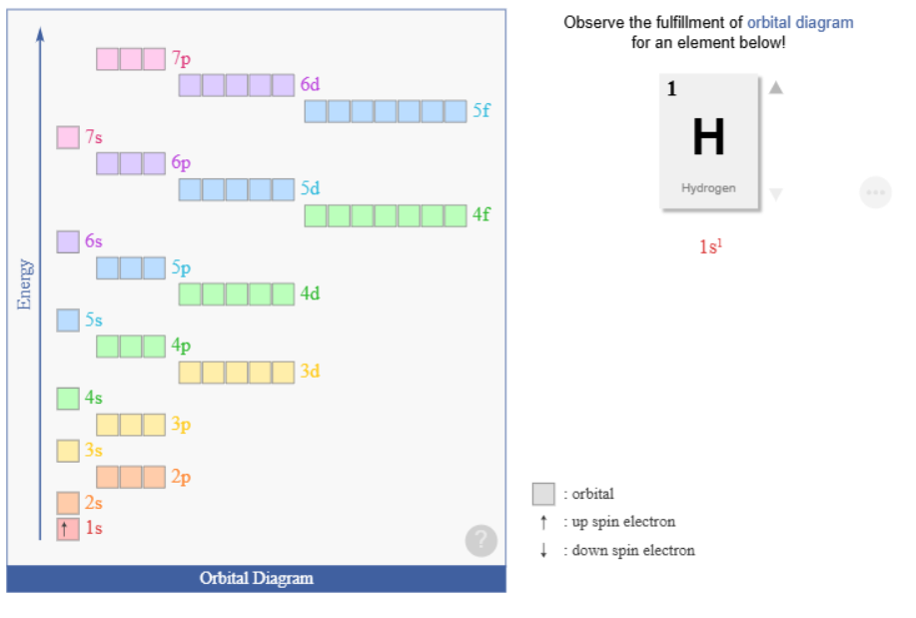Click the last 4f orbital box
Image resolution: width=916 pixels, height=618 pixels.
click(456, 215)
